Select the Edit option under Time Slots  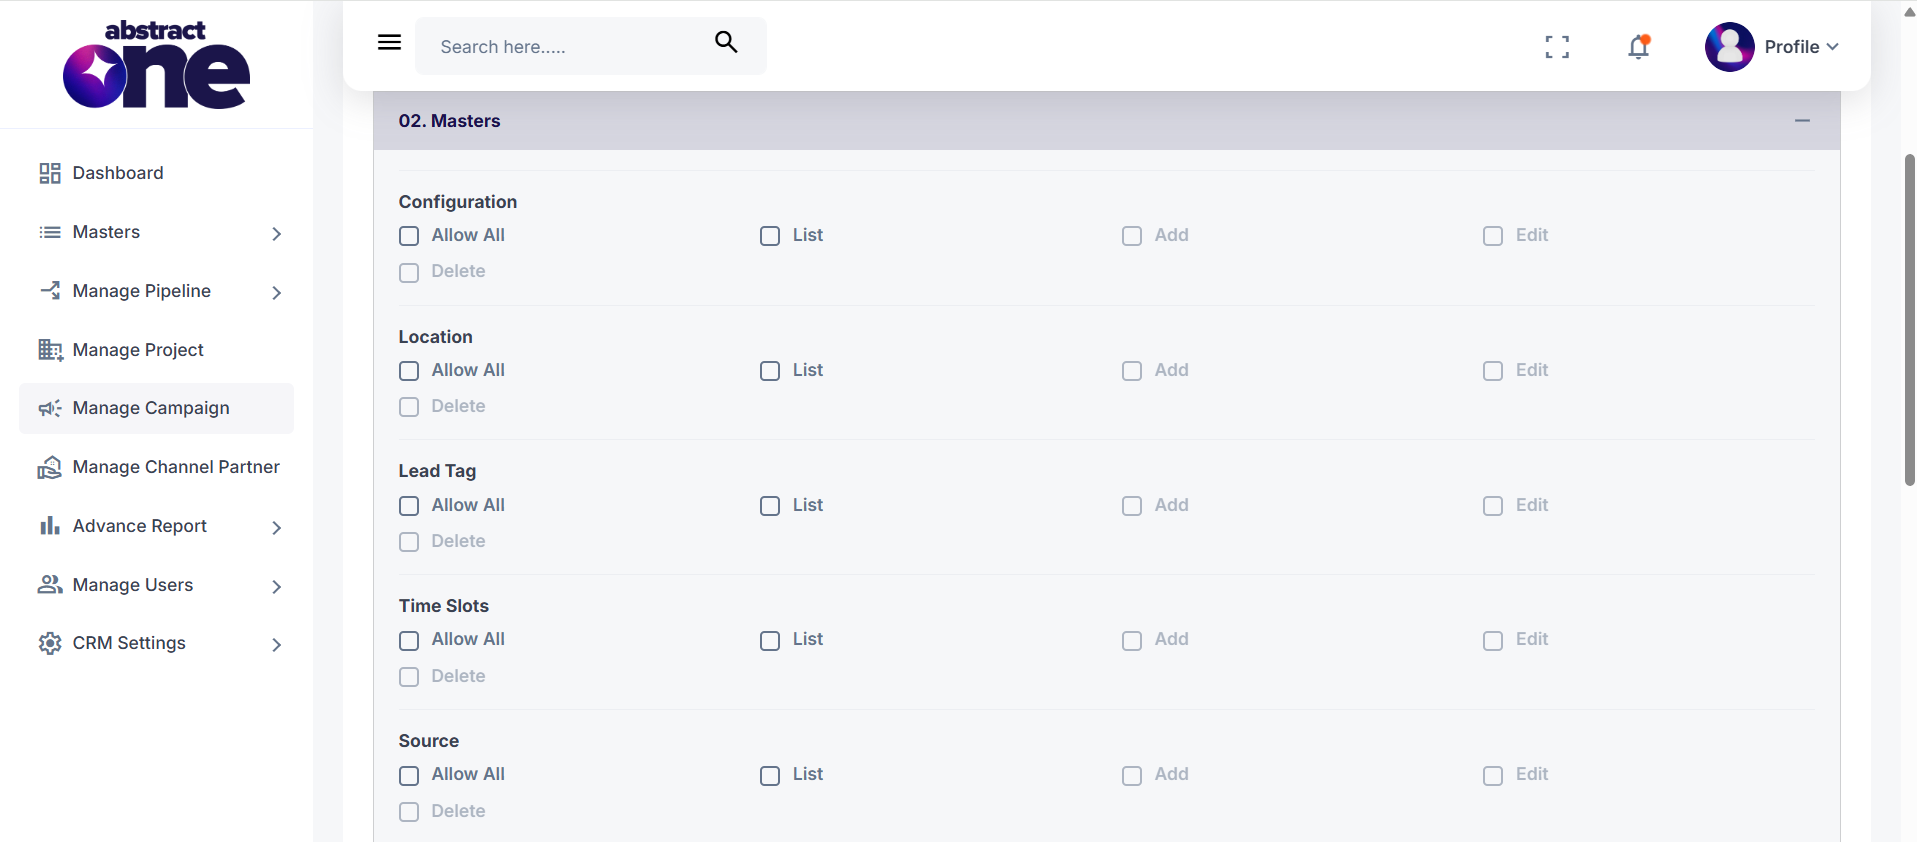click(x=1493, y=641)
